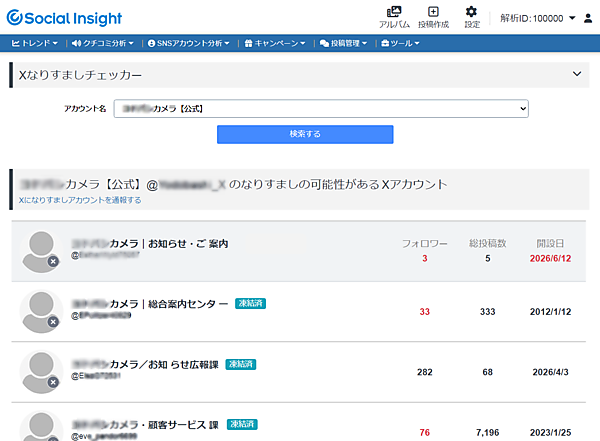
Task: Select follower count 282
Action: click(425, 372)
